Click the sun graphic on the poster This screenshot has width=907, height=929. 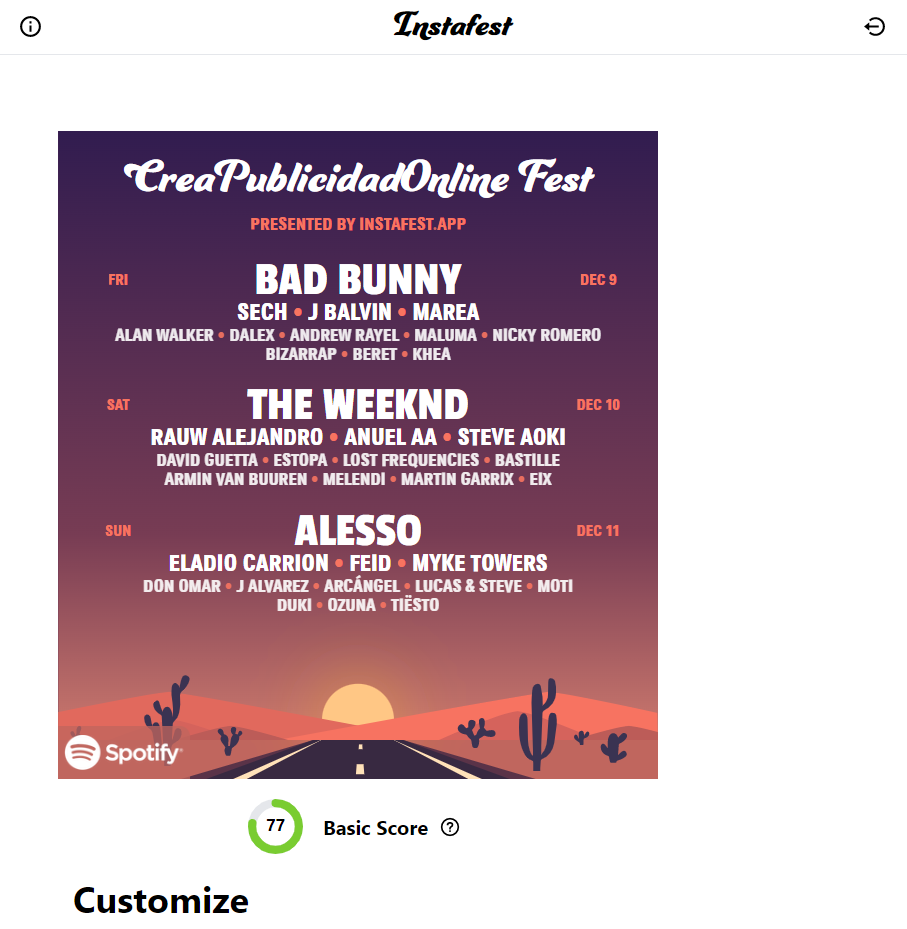coord(359,704)
